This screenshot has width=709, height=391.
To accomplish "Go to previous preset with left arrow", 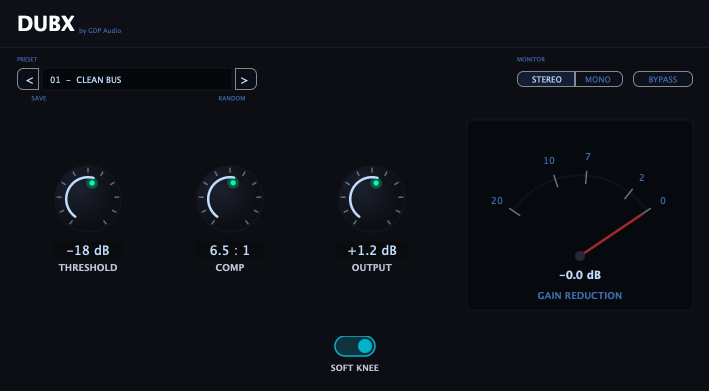I will click(28, 80).
